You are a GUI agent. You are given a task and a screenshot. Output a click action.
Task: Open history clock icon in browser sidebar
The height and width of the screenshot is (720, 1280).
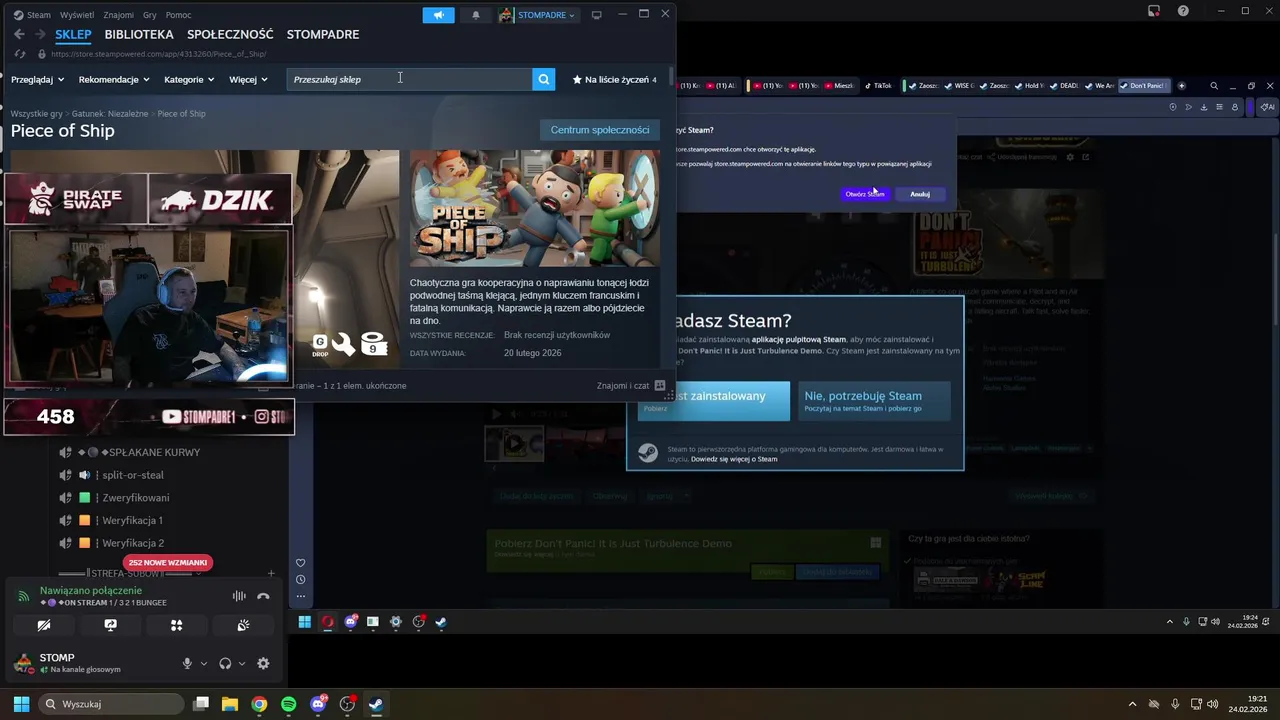300,580
